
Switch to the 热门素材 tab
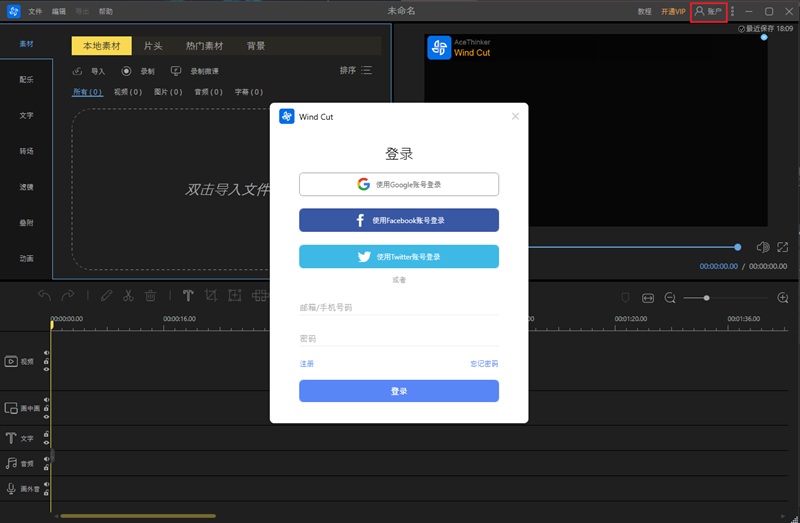pyautogui.click(x=205, y=46)
